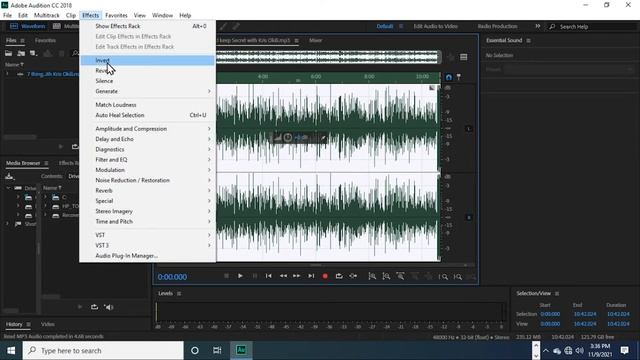Screen dimensions: 640x360
Task: Toggle Skip Selection button in transport
Action: (x=353, y=276)
